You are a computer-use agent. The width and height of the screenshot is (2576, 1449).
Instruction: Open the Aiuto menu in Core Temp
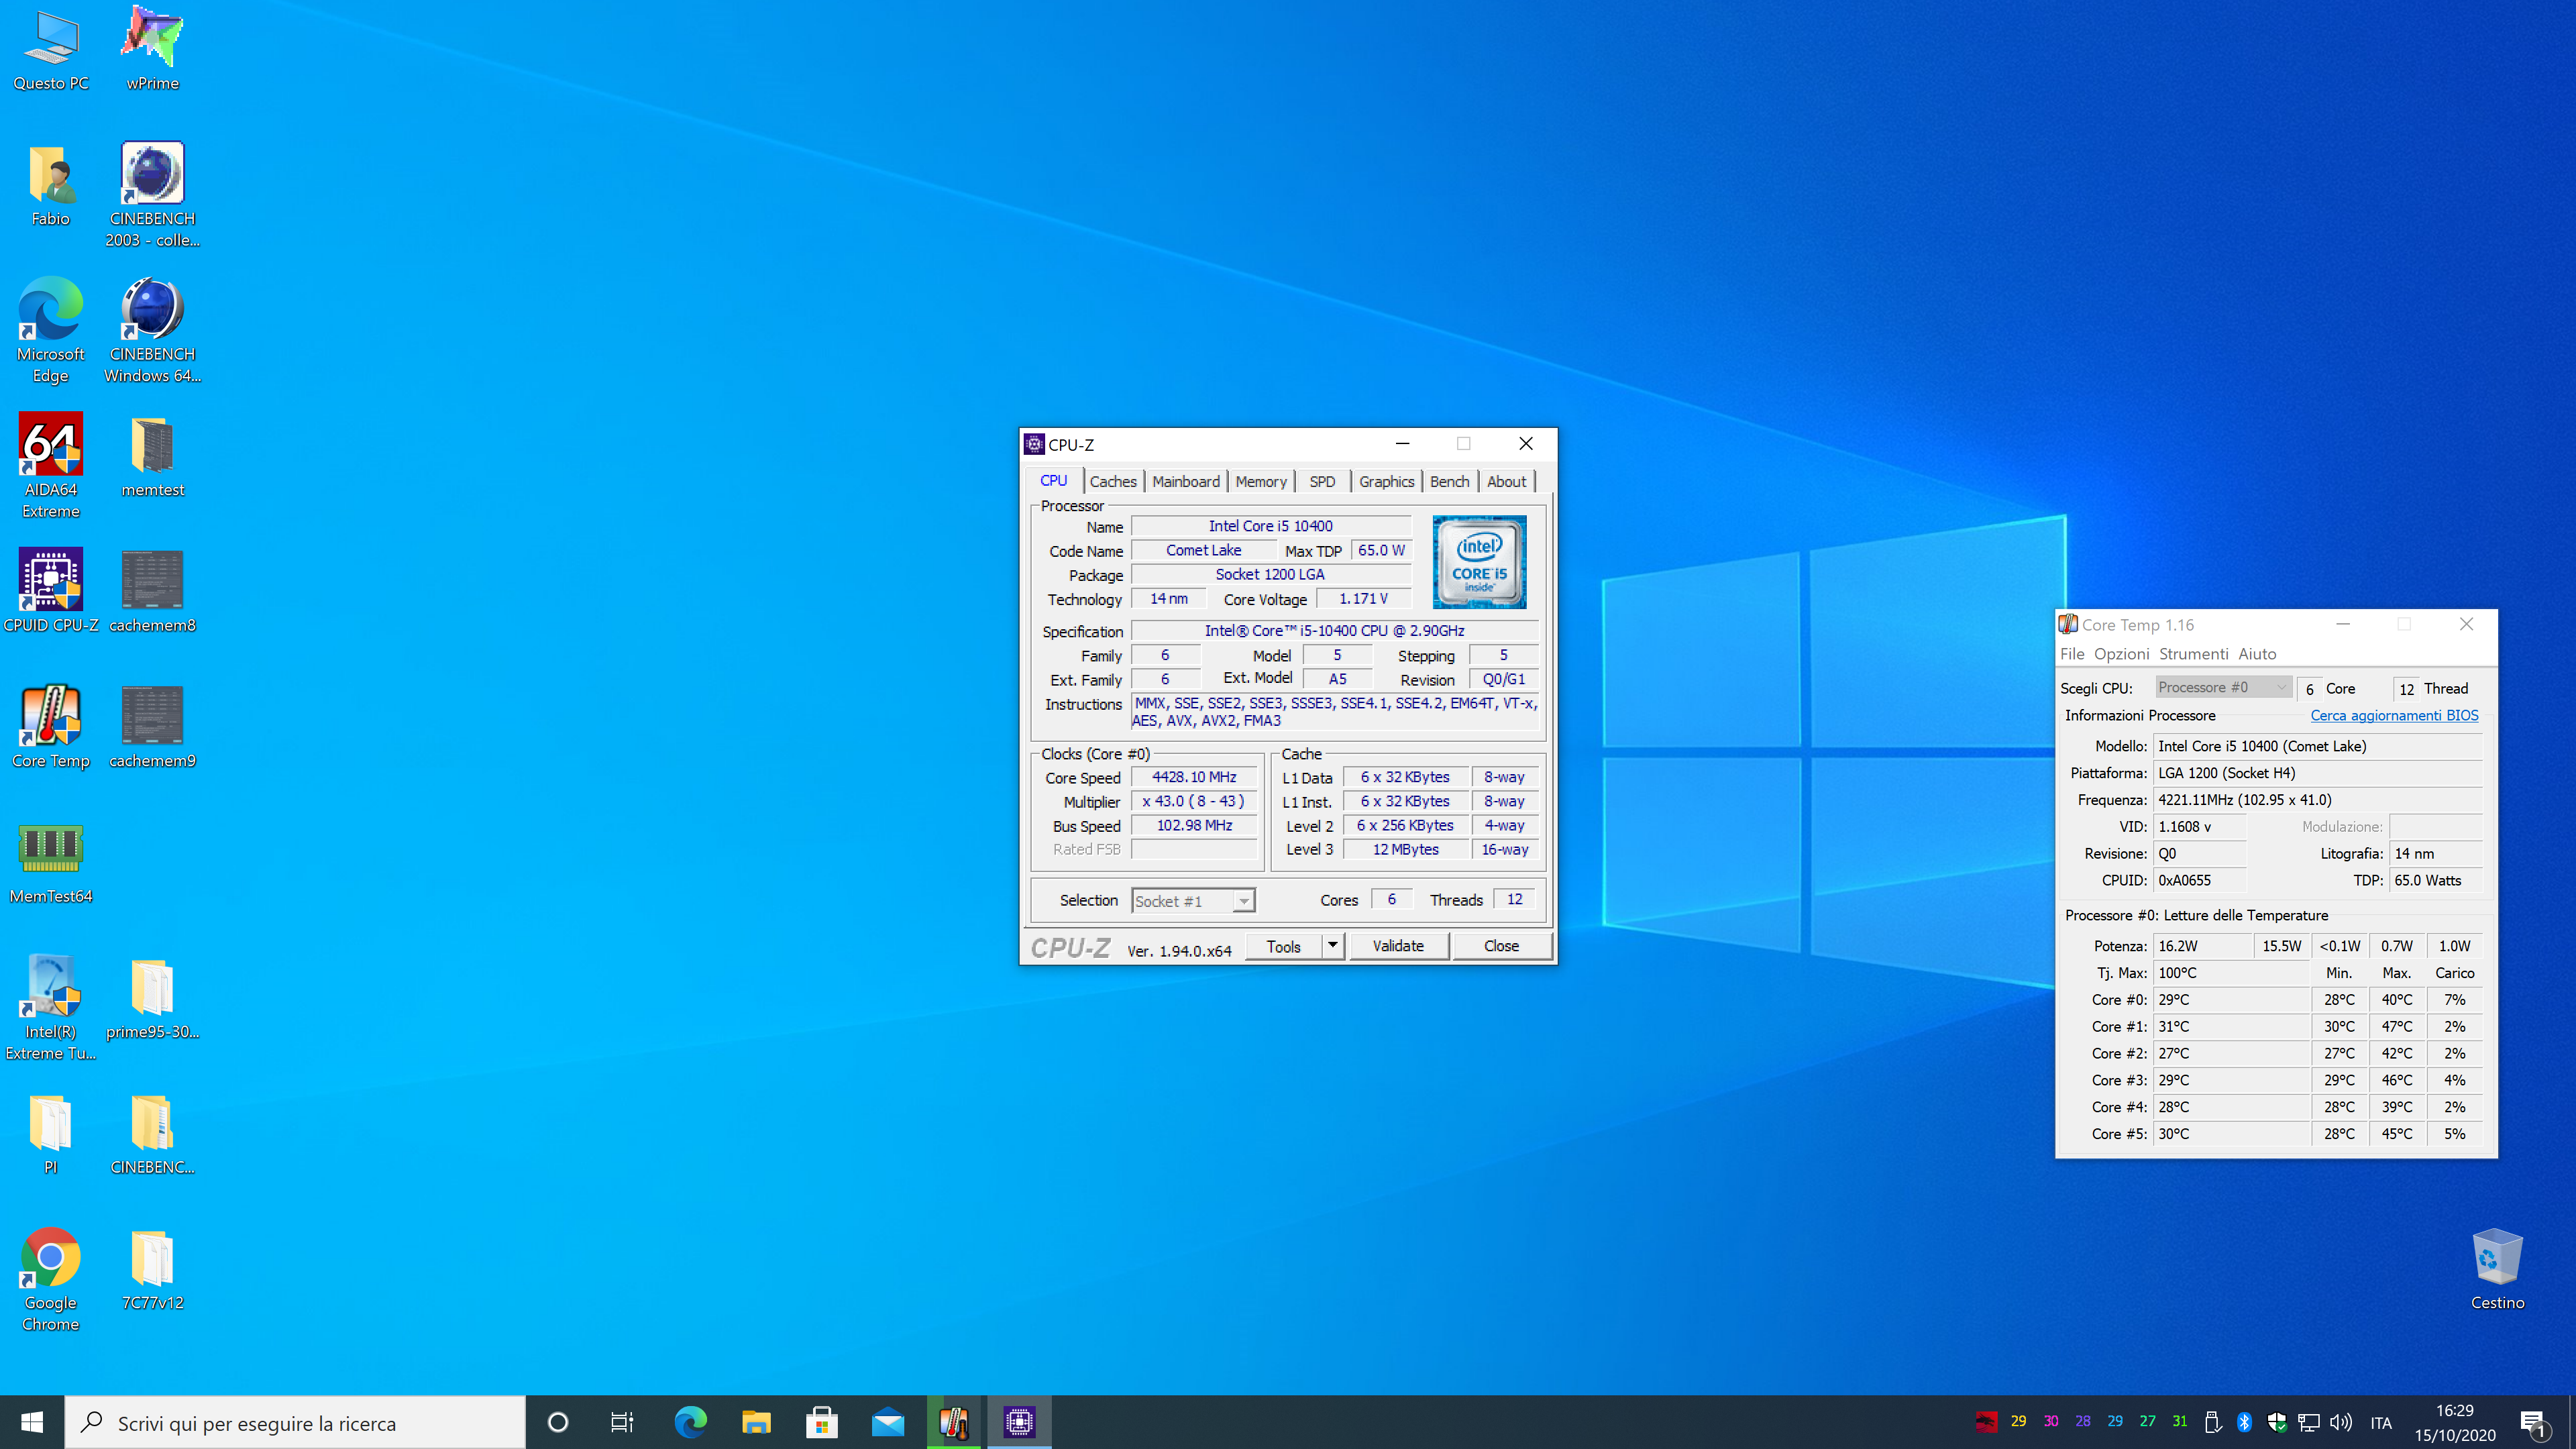2257,654
